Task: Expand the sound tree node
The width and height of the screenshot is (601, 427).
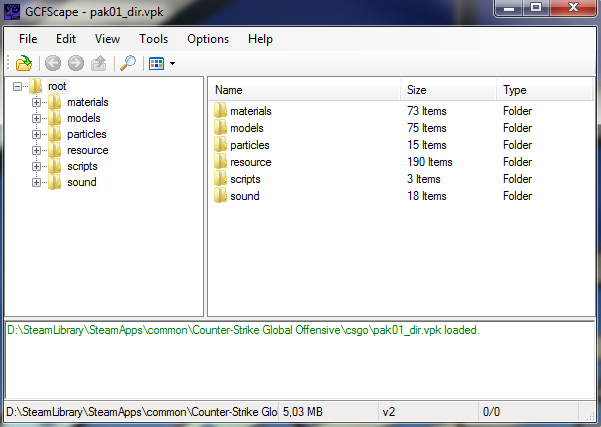Action: [36, 182]
